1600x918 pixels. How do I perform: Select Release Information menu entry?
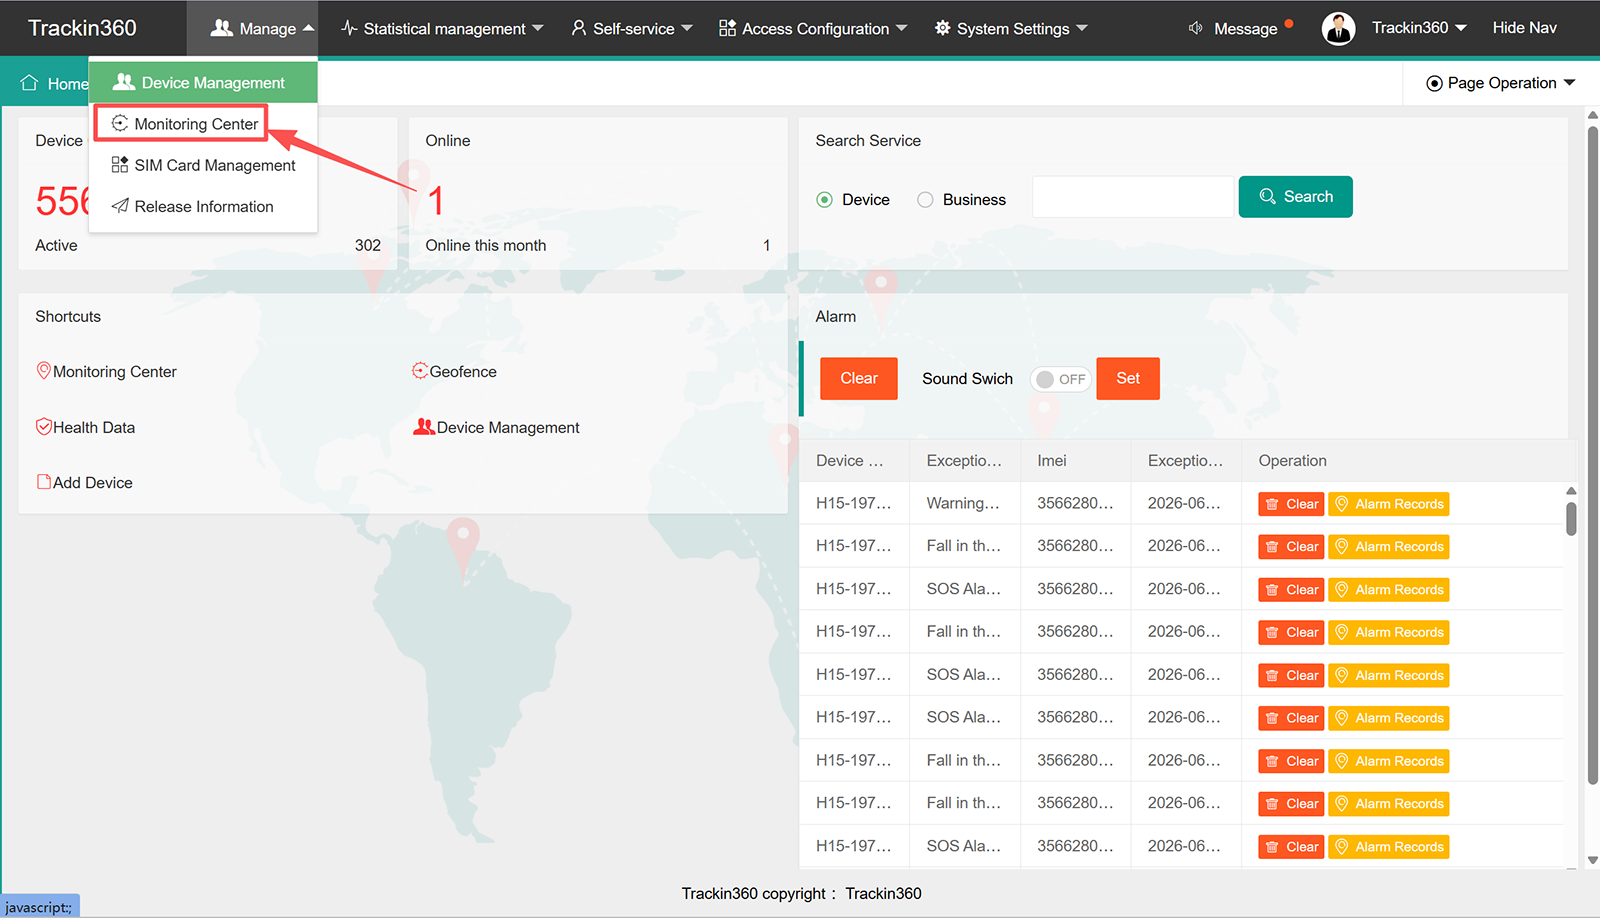click(x=203, y=206)
